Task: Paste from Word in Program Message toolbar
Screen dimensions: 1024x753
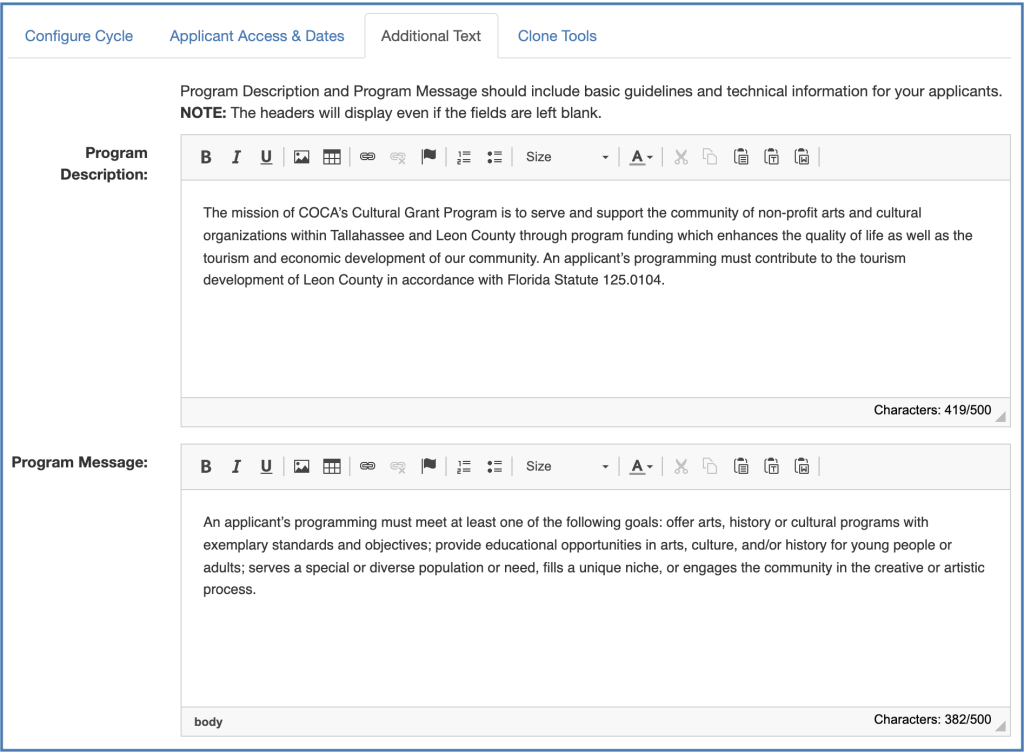Action: 801,467
